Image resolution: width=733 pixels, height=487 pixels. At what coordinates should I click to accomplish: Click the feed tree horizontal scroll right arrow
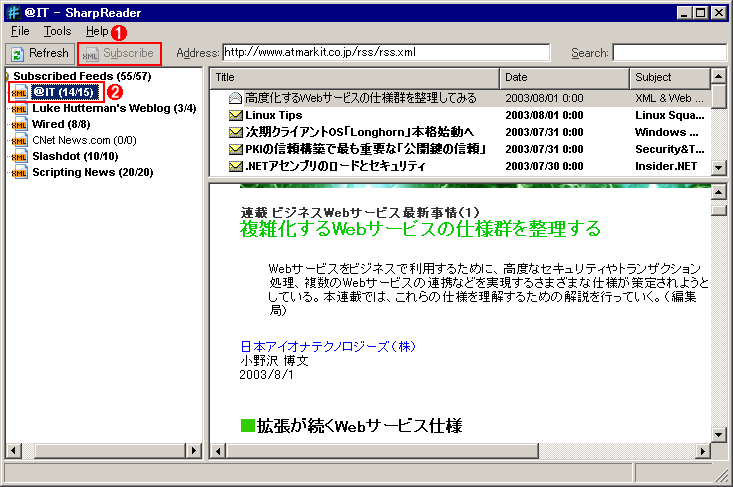pos(193,451)
